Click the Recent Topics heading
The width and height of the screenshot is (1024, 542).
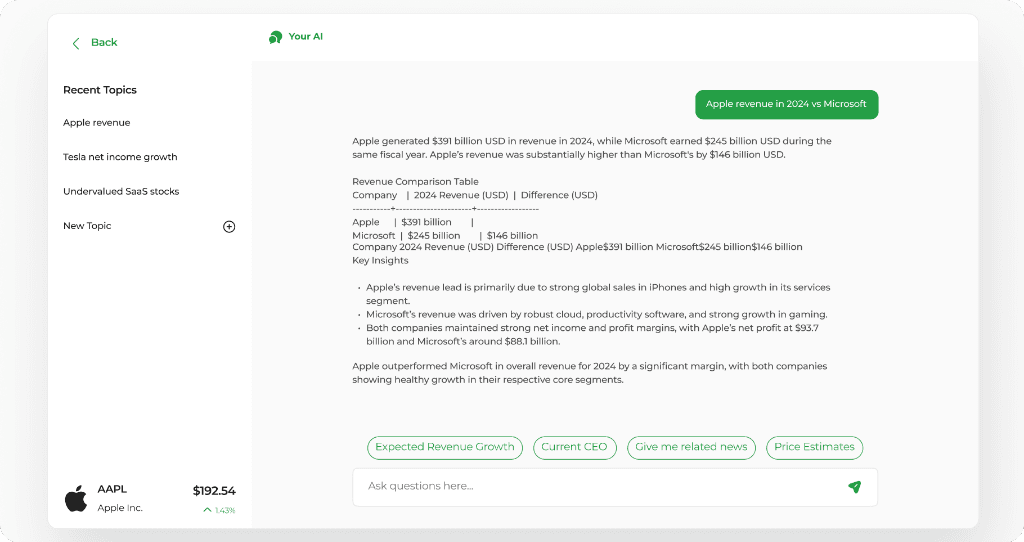tap(100, 90)
